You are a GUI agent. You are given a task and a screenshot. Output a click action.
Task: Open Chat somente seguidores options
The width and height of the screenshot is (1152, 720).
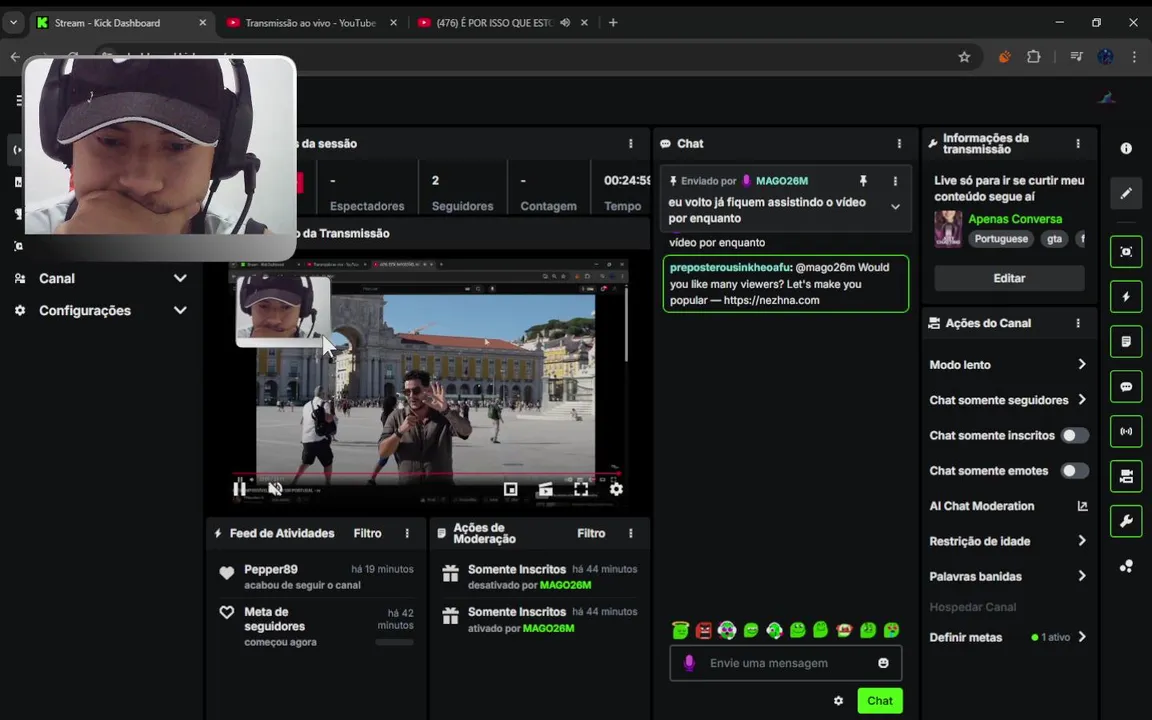pos(1008,400)
